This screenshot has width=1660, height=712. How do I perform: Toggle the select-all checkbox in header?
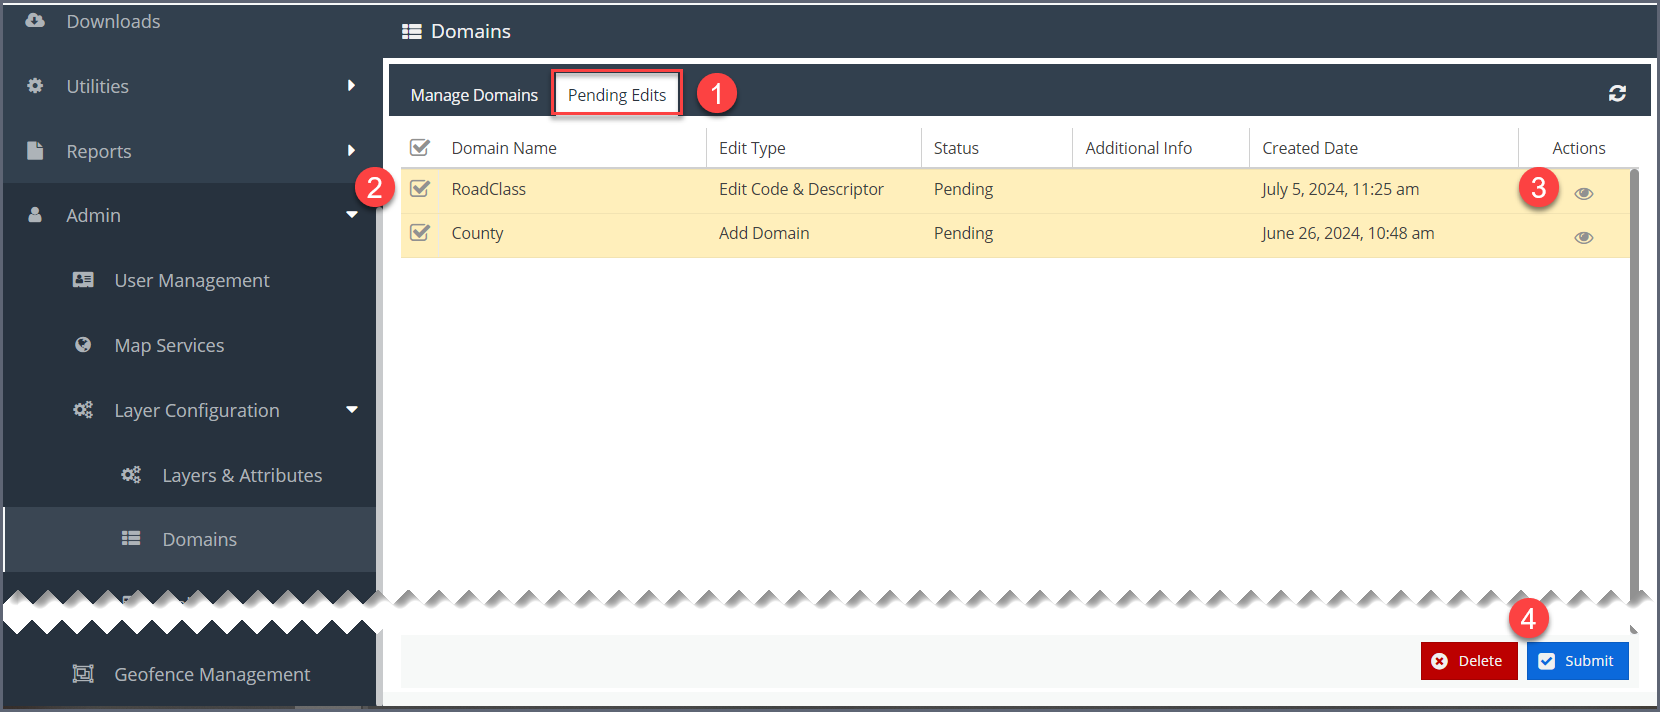click(420, 147)
